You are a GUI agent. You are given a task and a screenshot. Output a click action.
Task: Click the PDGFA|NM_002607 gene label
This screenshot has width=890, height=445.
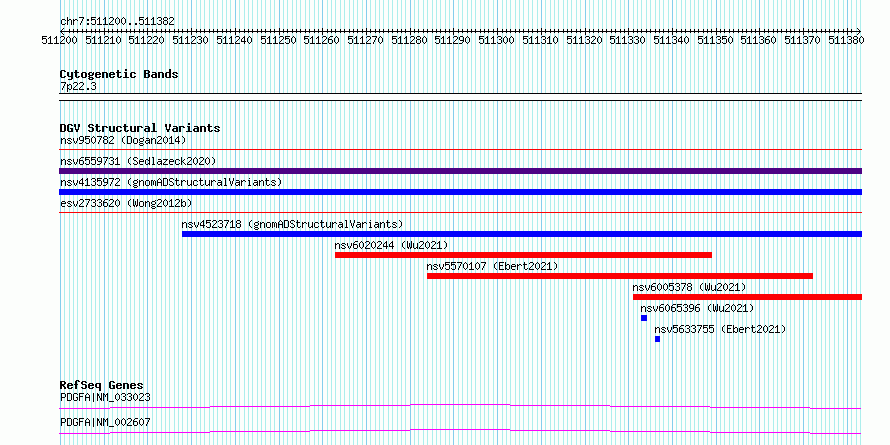point(106,422)
